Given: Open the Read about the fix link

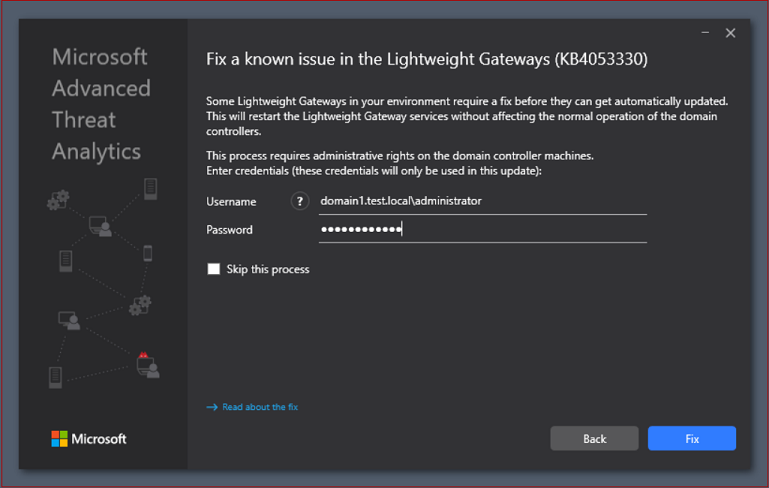Looking at the screenshot, I should point(260,407).
